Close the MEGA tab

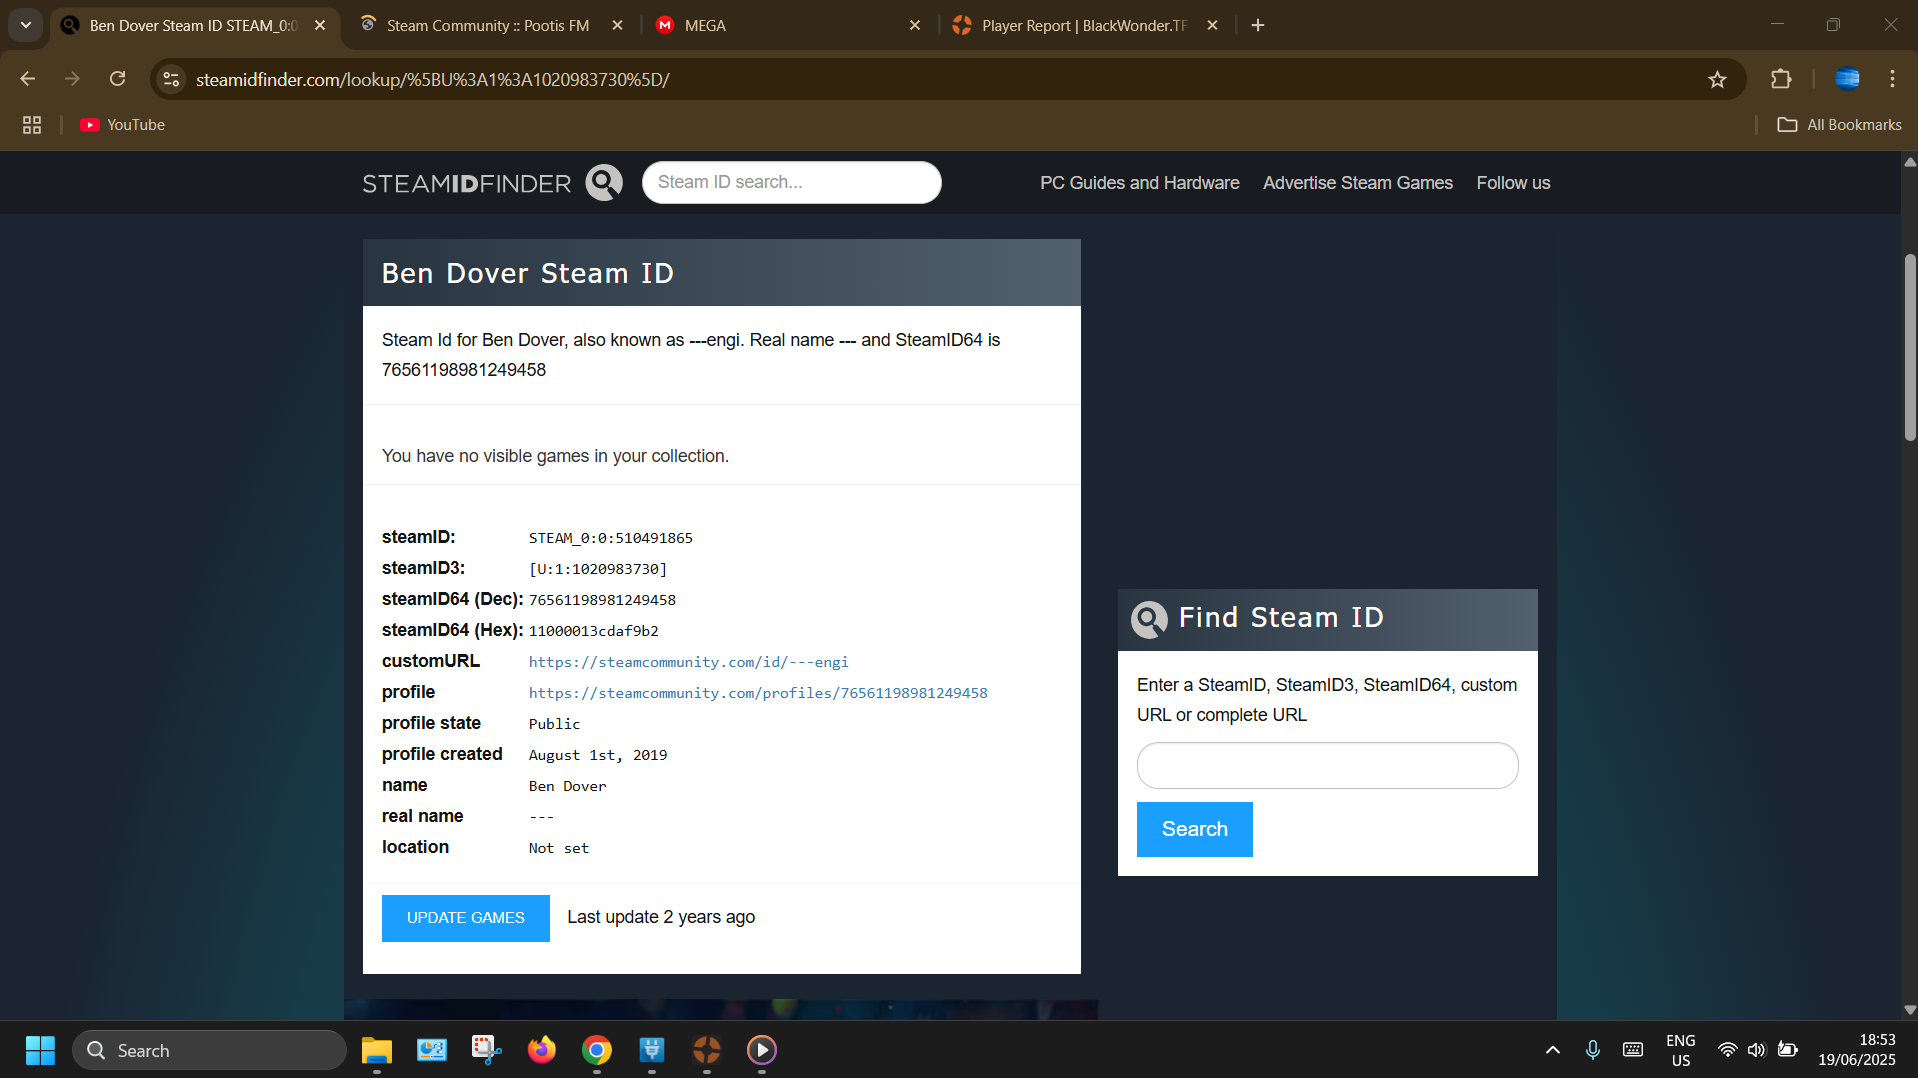coord(914,25)
